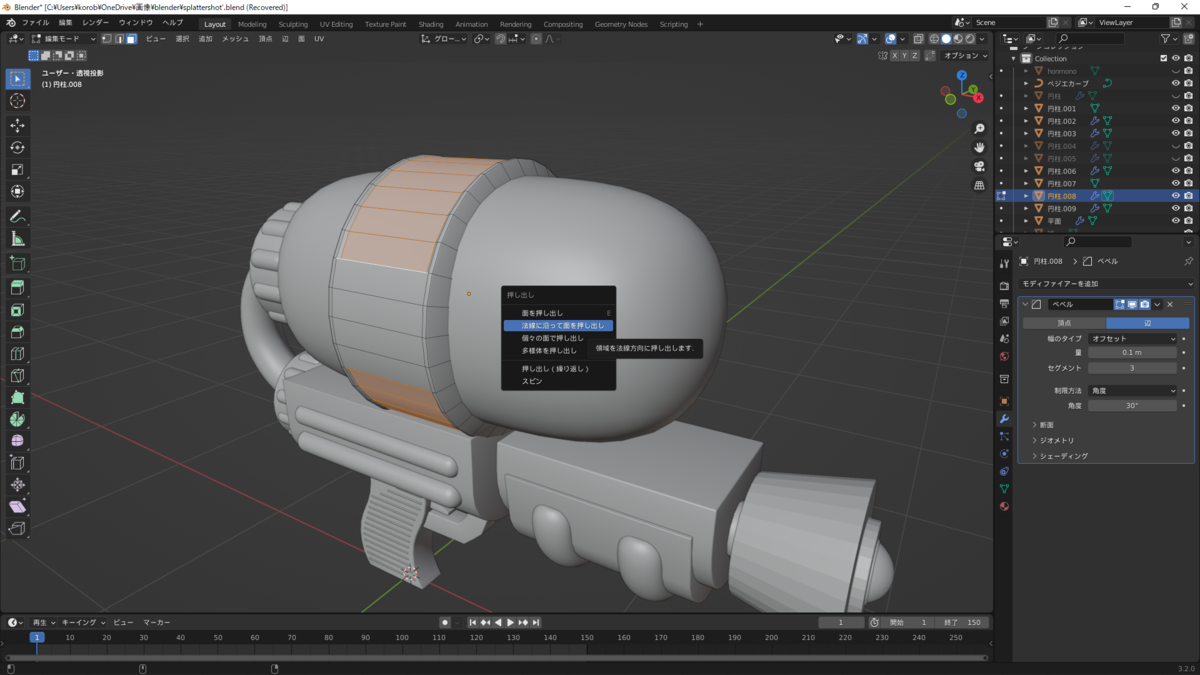Jump to timeline start frame
The height and width of the screenshot is (675, 1200).
(x=473, y=622)
